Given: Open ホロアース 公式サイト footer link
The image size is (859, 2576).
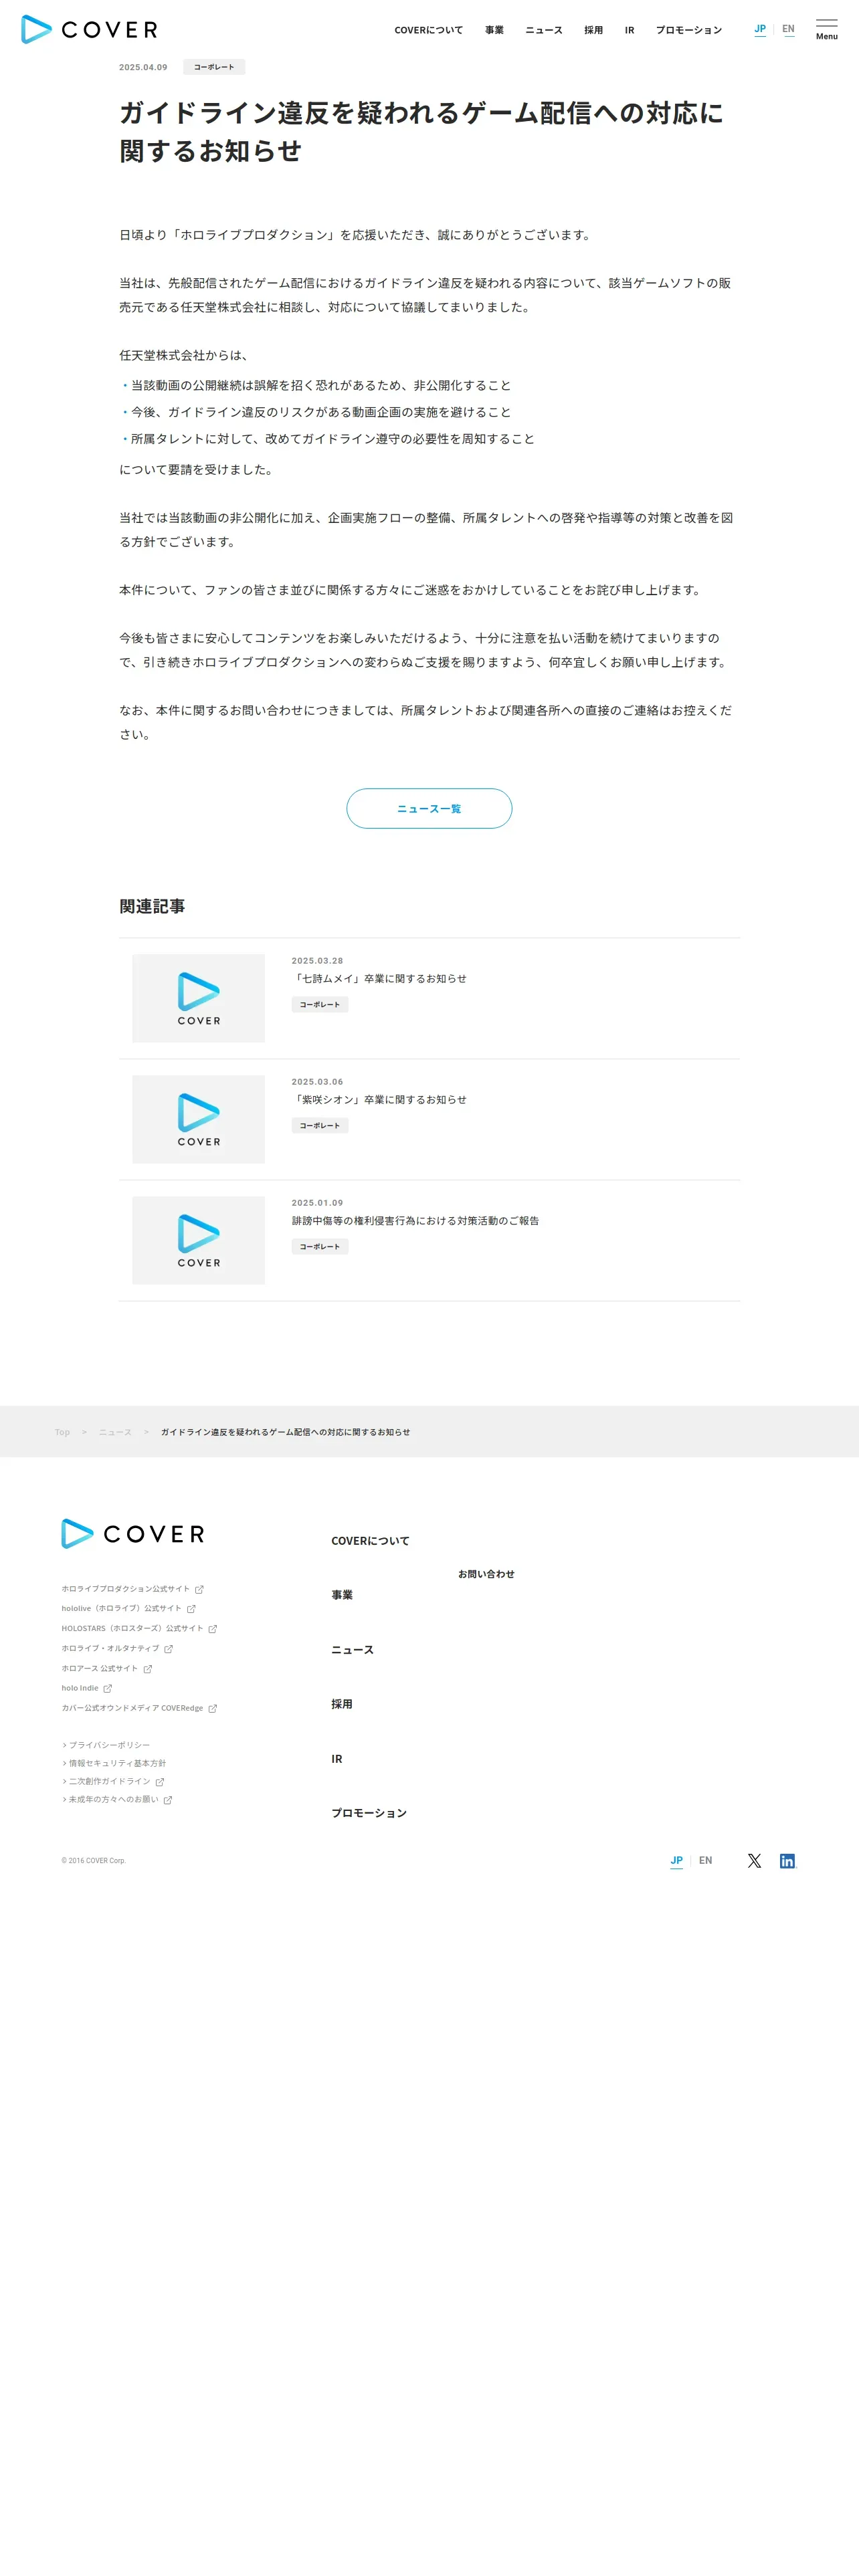Looking at the screenshot, I should 106,1668.
